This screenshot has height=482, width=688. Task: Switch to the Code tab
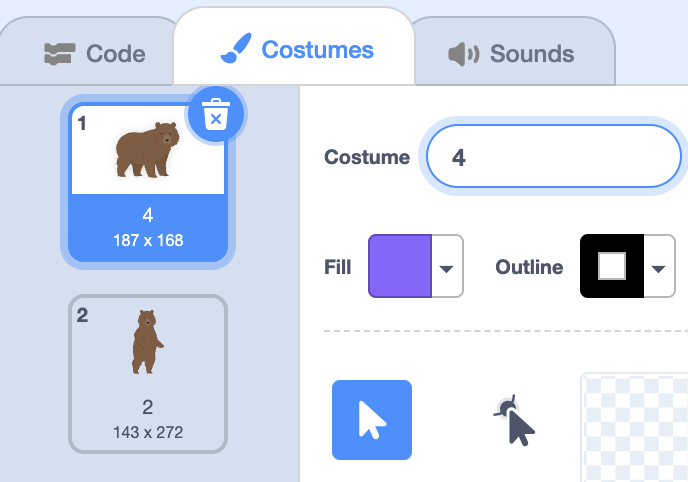point(95,54)
